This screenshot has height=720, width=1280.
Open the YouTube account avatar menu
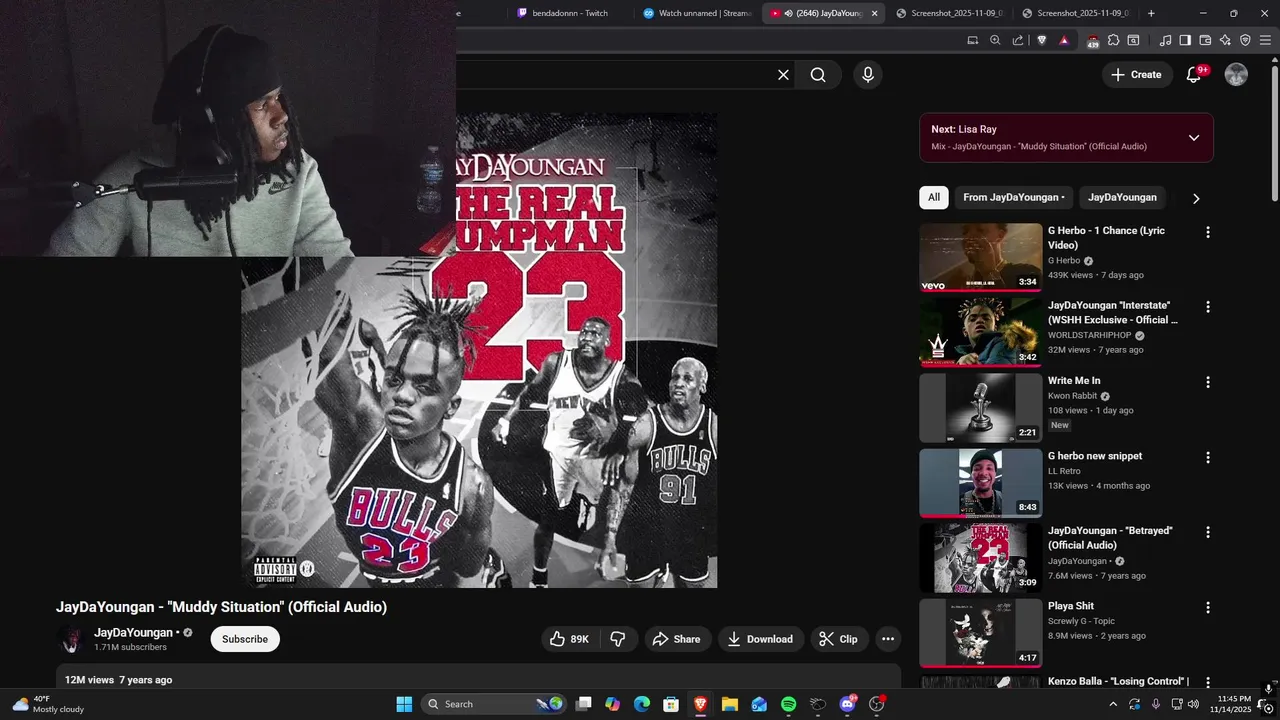1236,75
